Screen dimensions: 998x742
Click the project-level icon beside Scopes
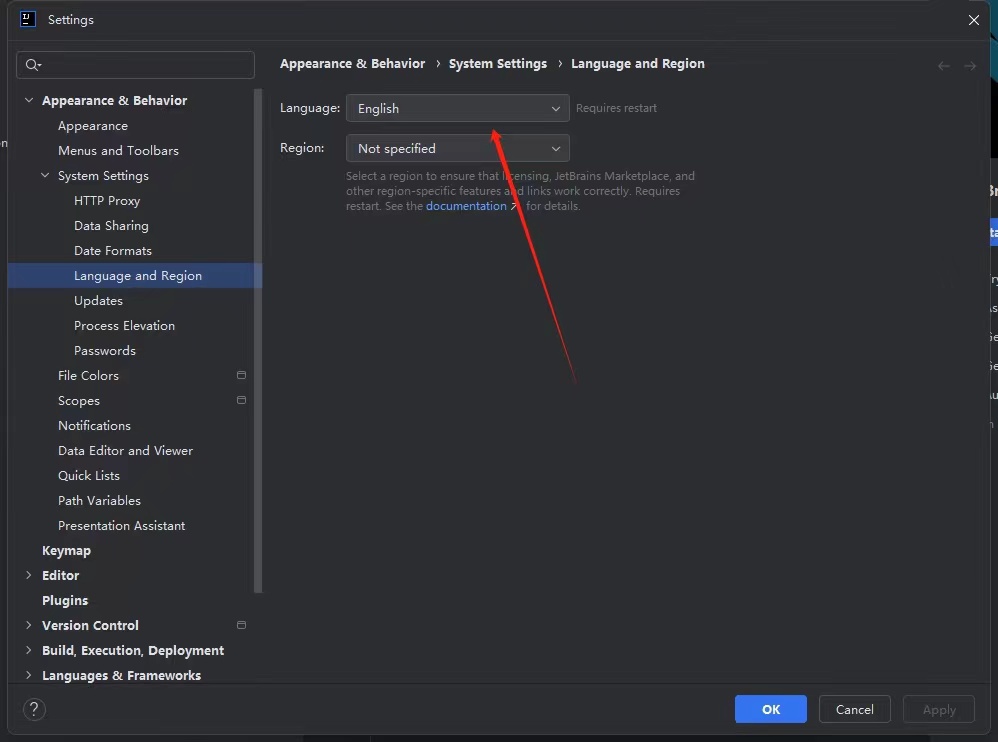pos(241,400)
